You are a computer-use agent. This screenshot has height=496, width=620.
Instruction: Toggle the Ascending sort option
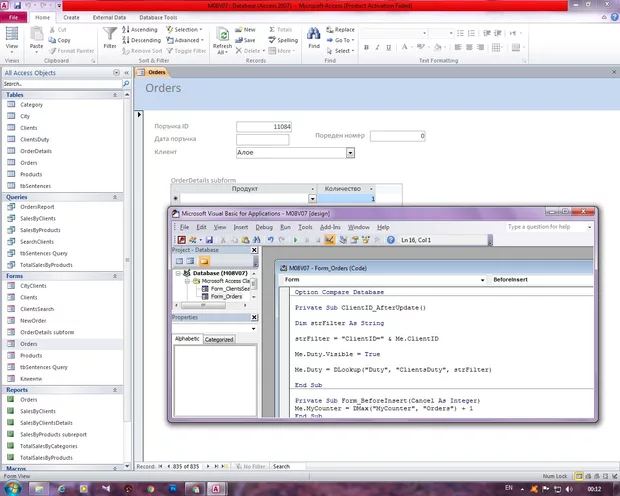coord(140,30)
